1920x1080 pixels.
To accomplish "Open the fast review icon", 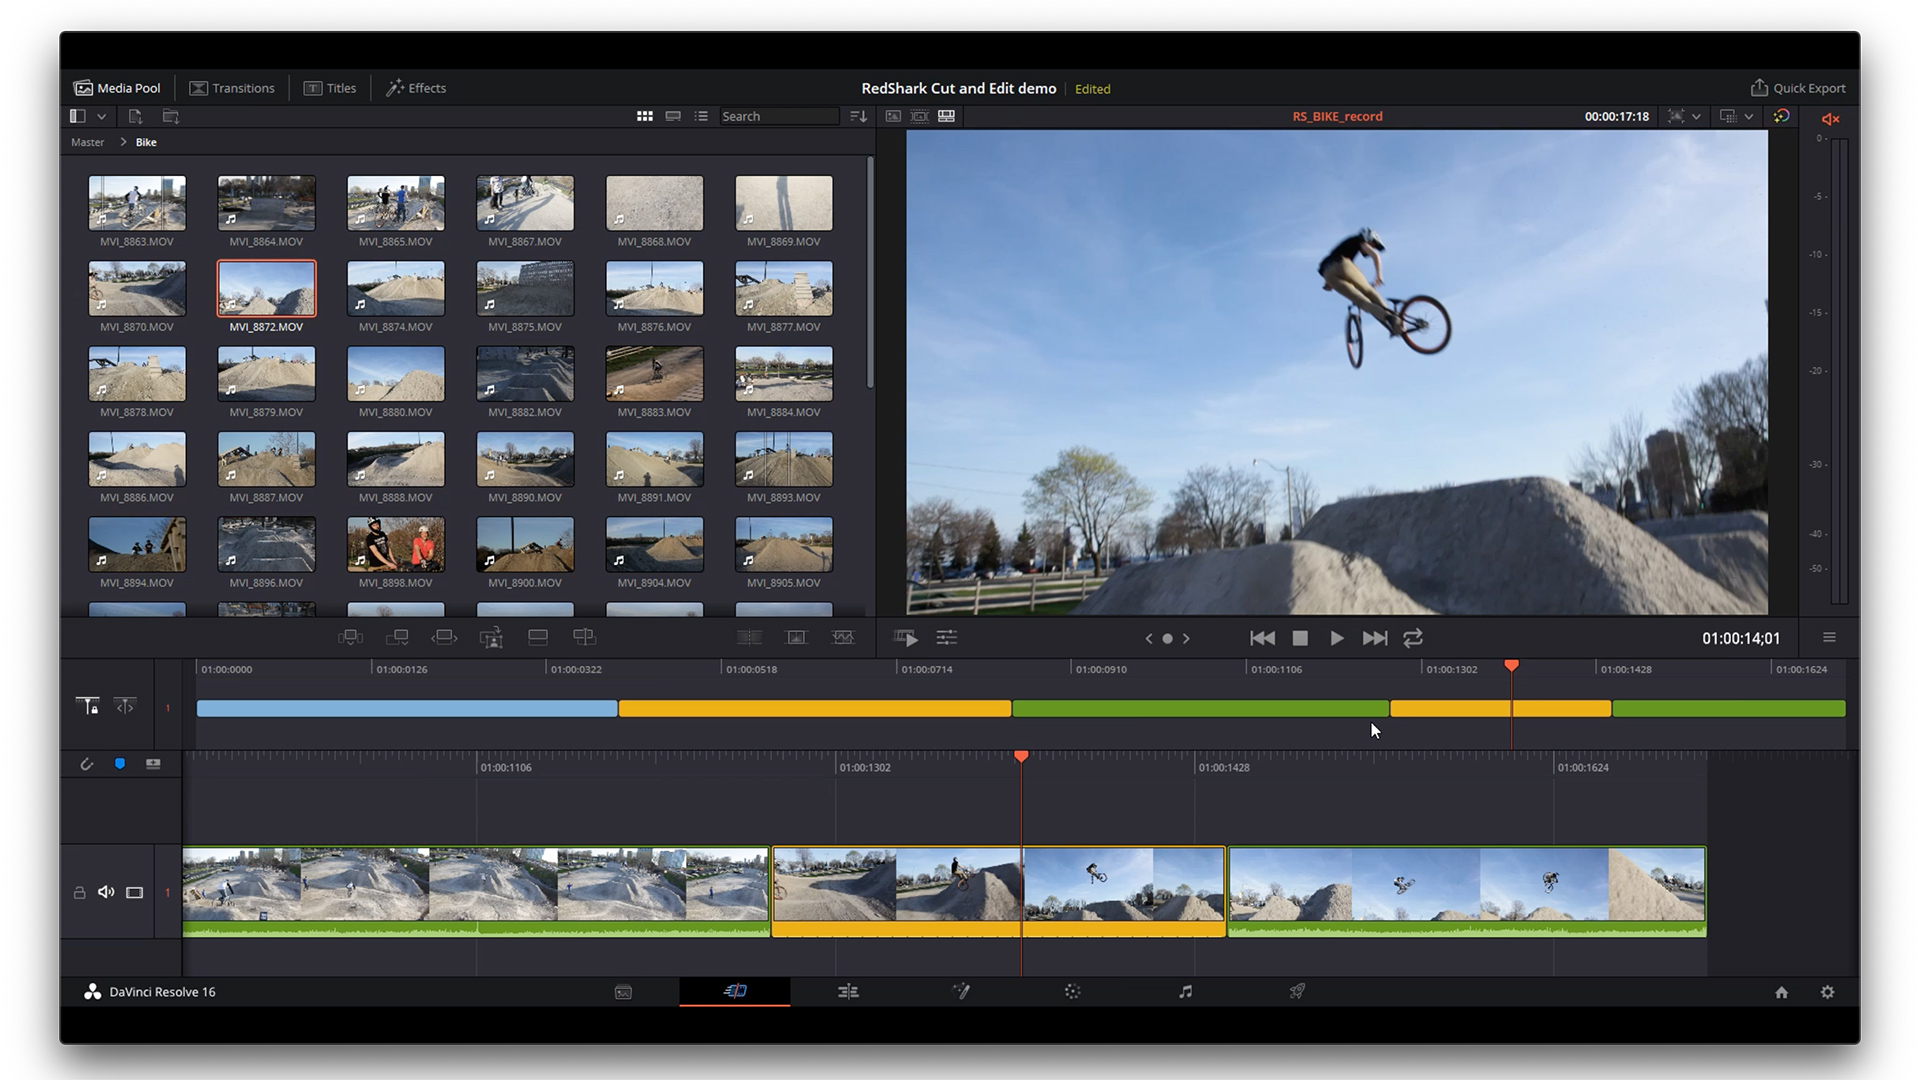I will click(905, 637).
